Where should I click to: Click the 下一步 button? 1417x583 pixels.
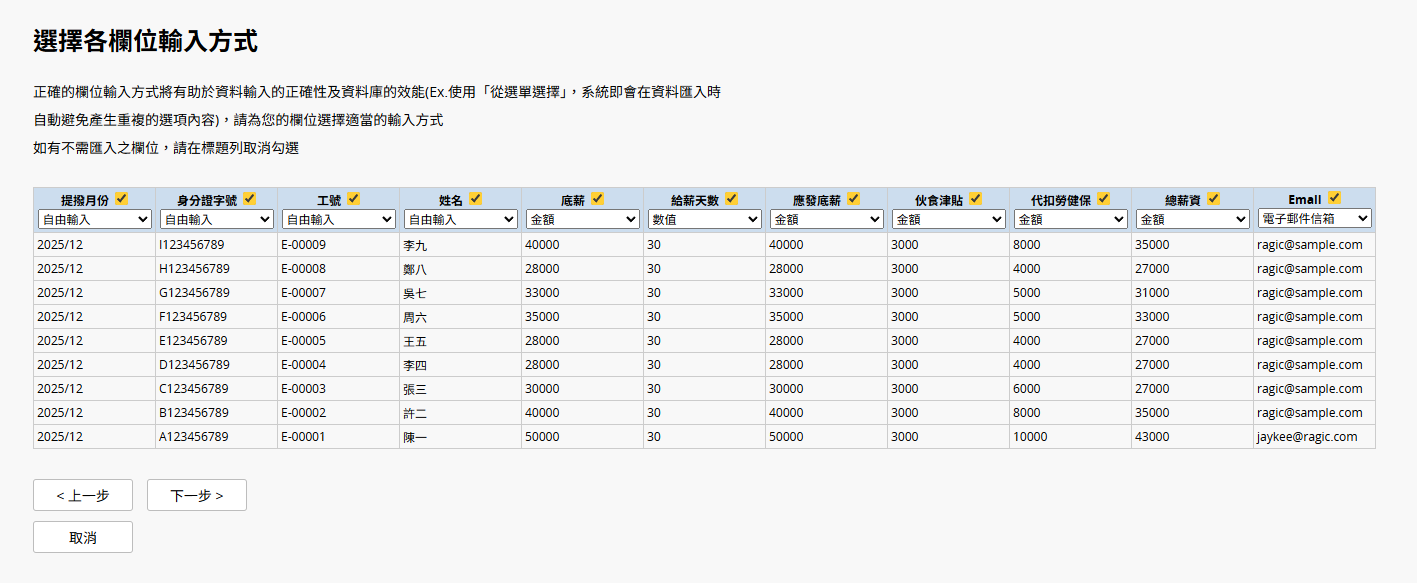(197, 495)
